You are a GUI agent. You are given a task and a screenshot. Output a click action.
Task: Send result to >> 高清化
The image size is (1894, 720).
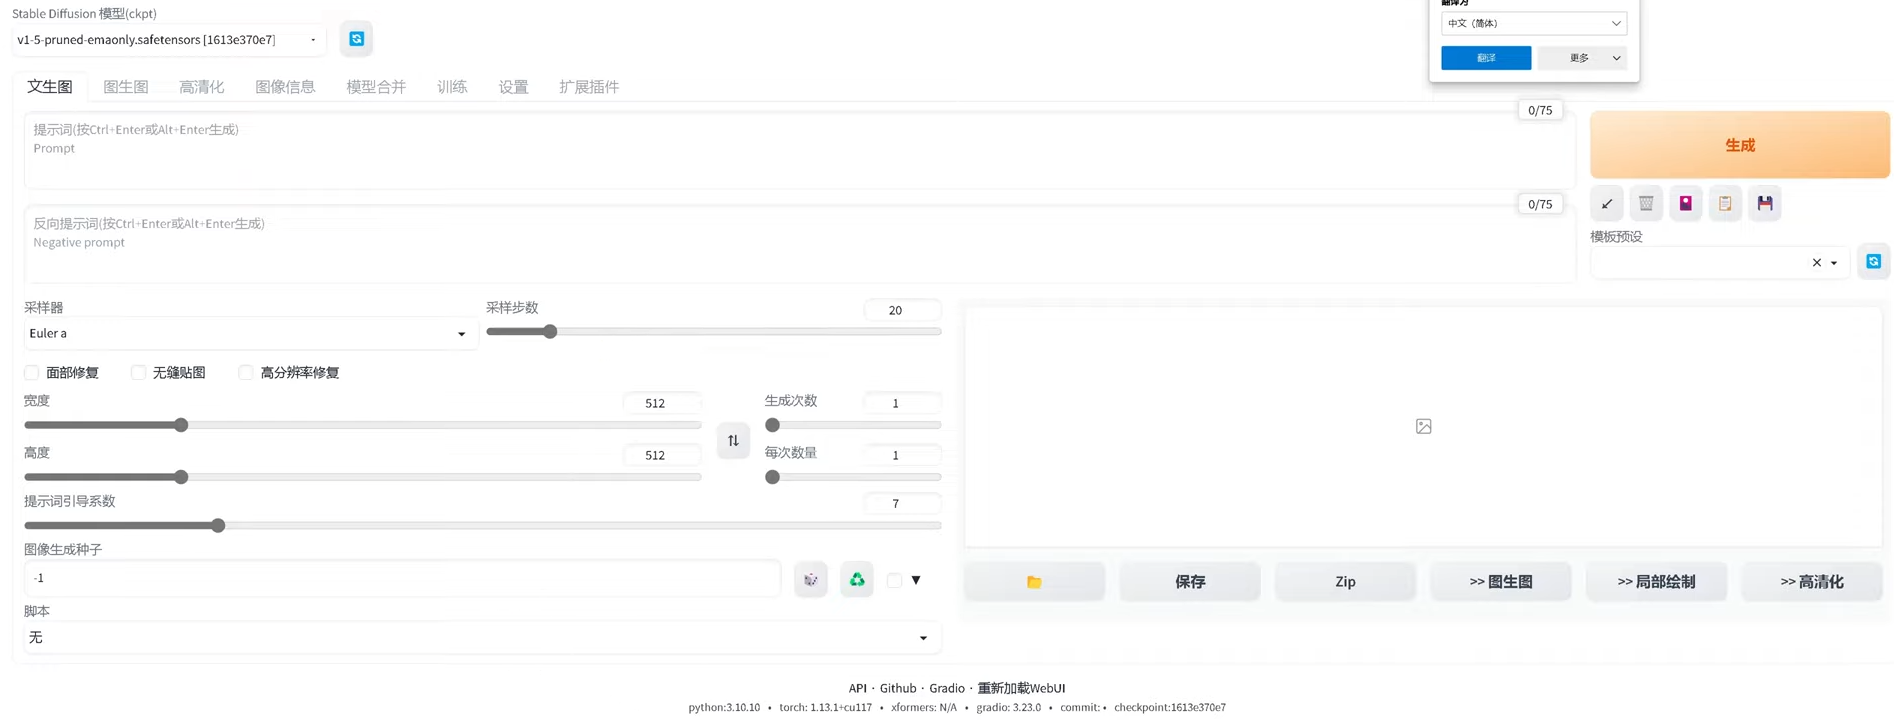(x=1812, y=582)
